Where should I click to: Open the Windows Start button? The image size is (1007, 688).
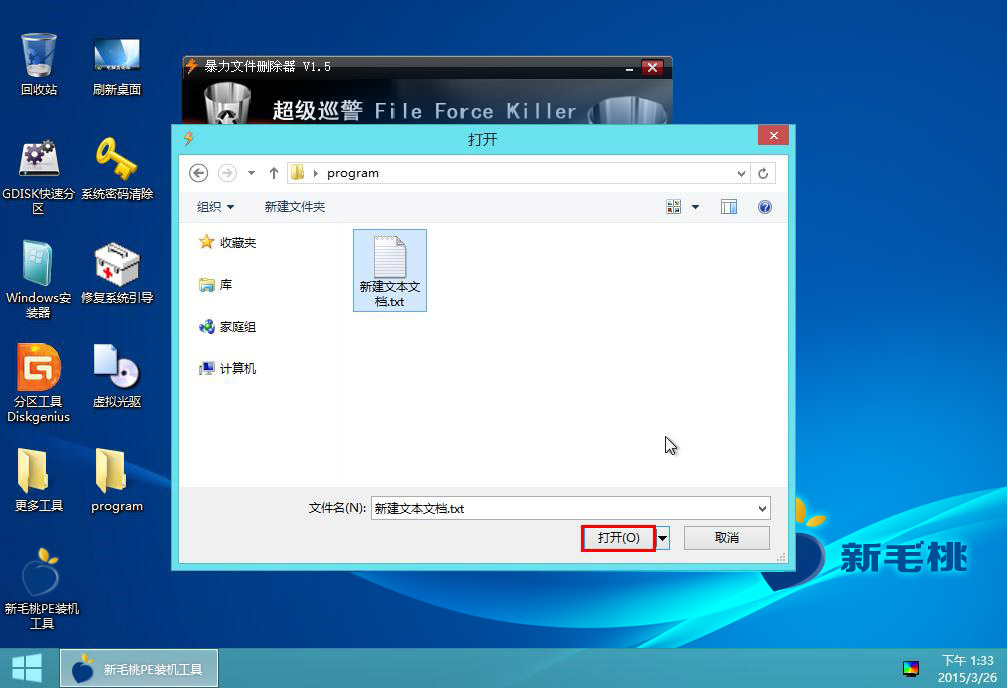[27, 668]
